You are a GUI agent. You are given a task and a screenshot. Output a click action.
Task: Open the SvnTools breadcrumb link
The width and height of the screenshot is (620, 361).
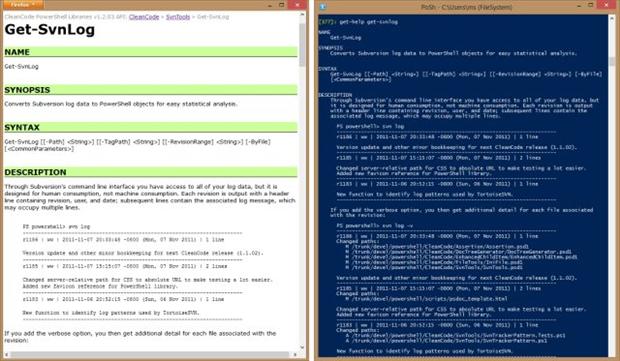(x=178, y=17)
